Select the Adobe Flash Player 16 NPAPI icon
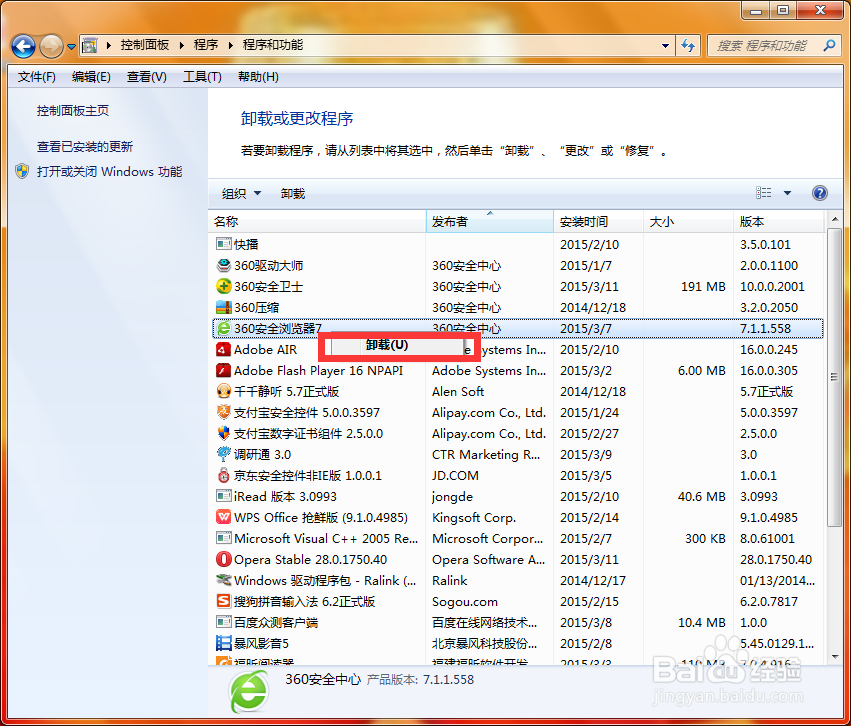Image resolution: width=851 pixels, height=726 pixels. [223, 371]
